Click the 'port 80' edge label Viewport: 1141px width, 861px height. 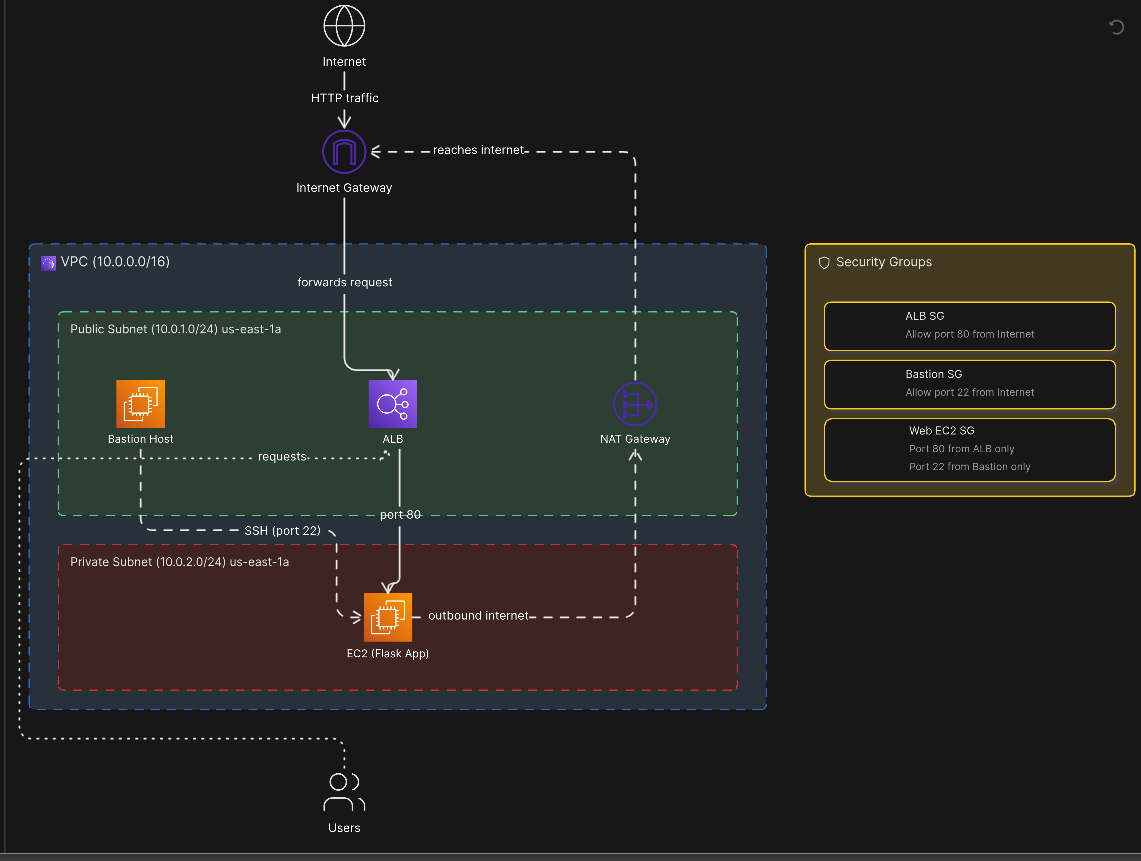click(400, 515)
